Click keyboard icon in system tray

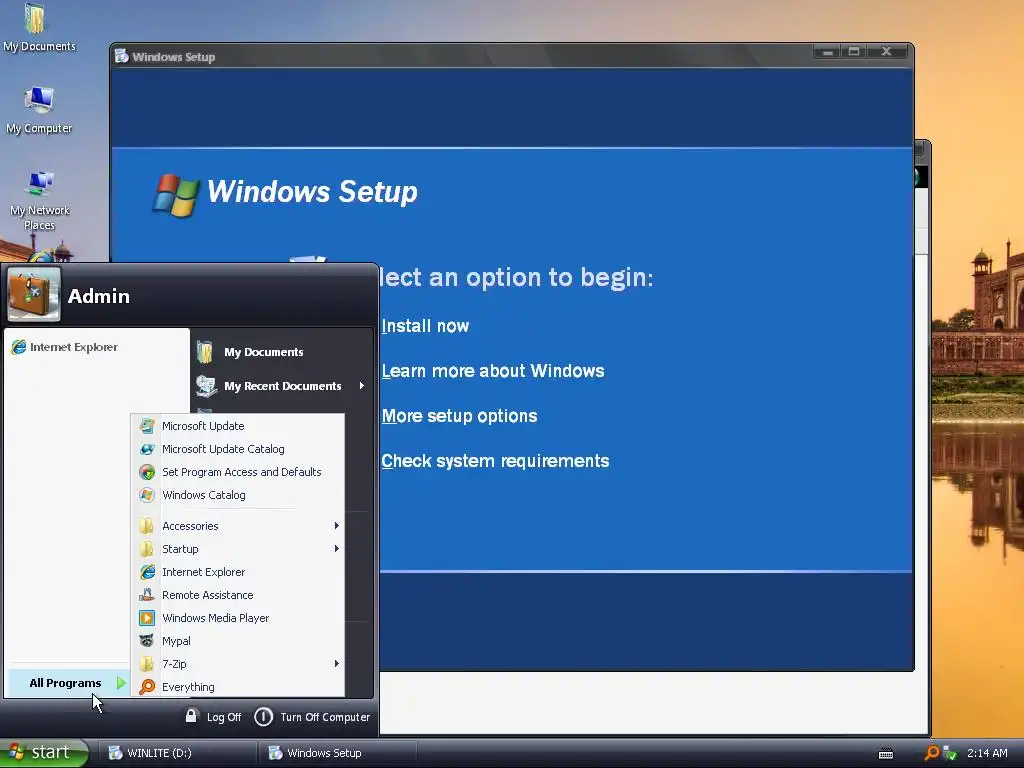(x=886, y=754)
